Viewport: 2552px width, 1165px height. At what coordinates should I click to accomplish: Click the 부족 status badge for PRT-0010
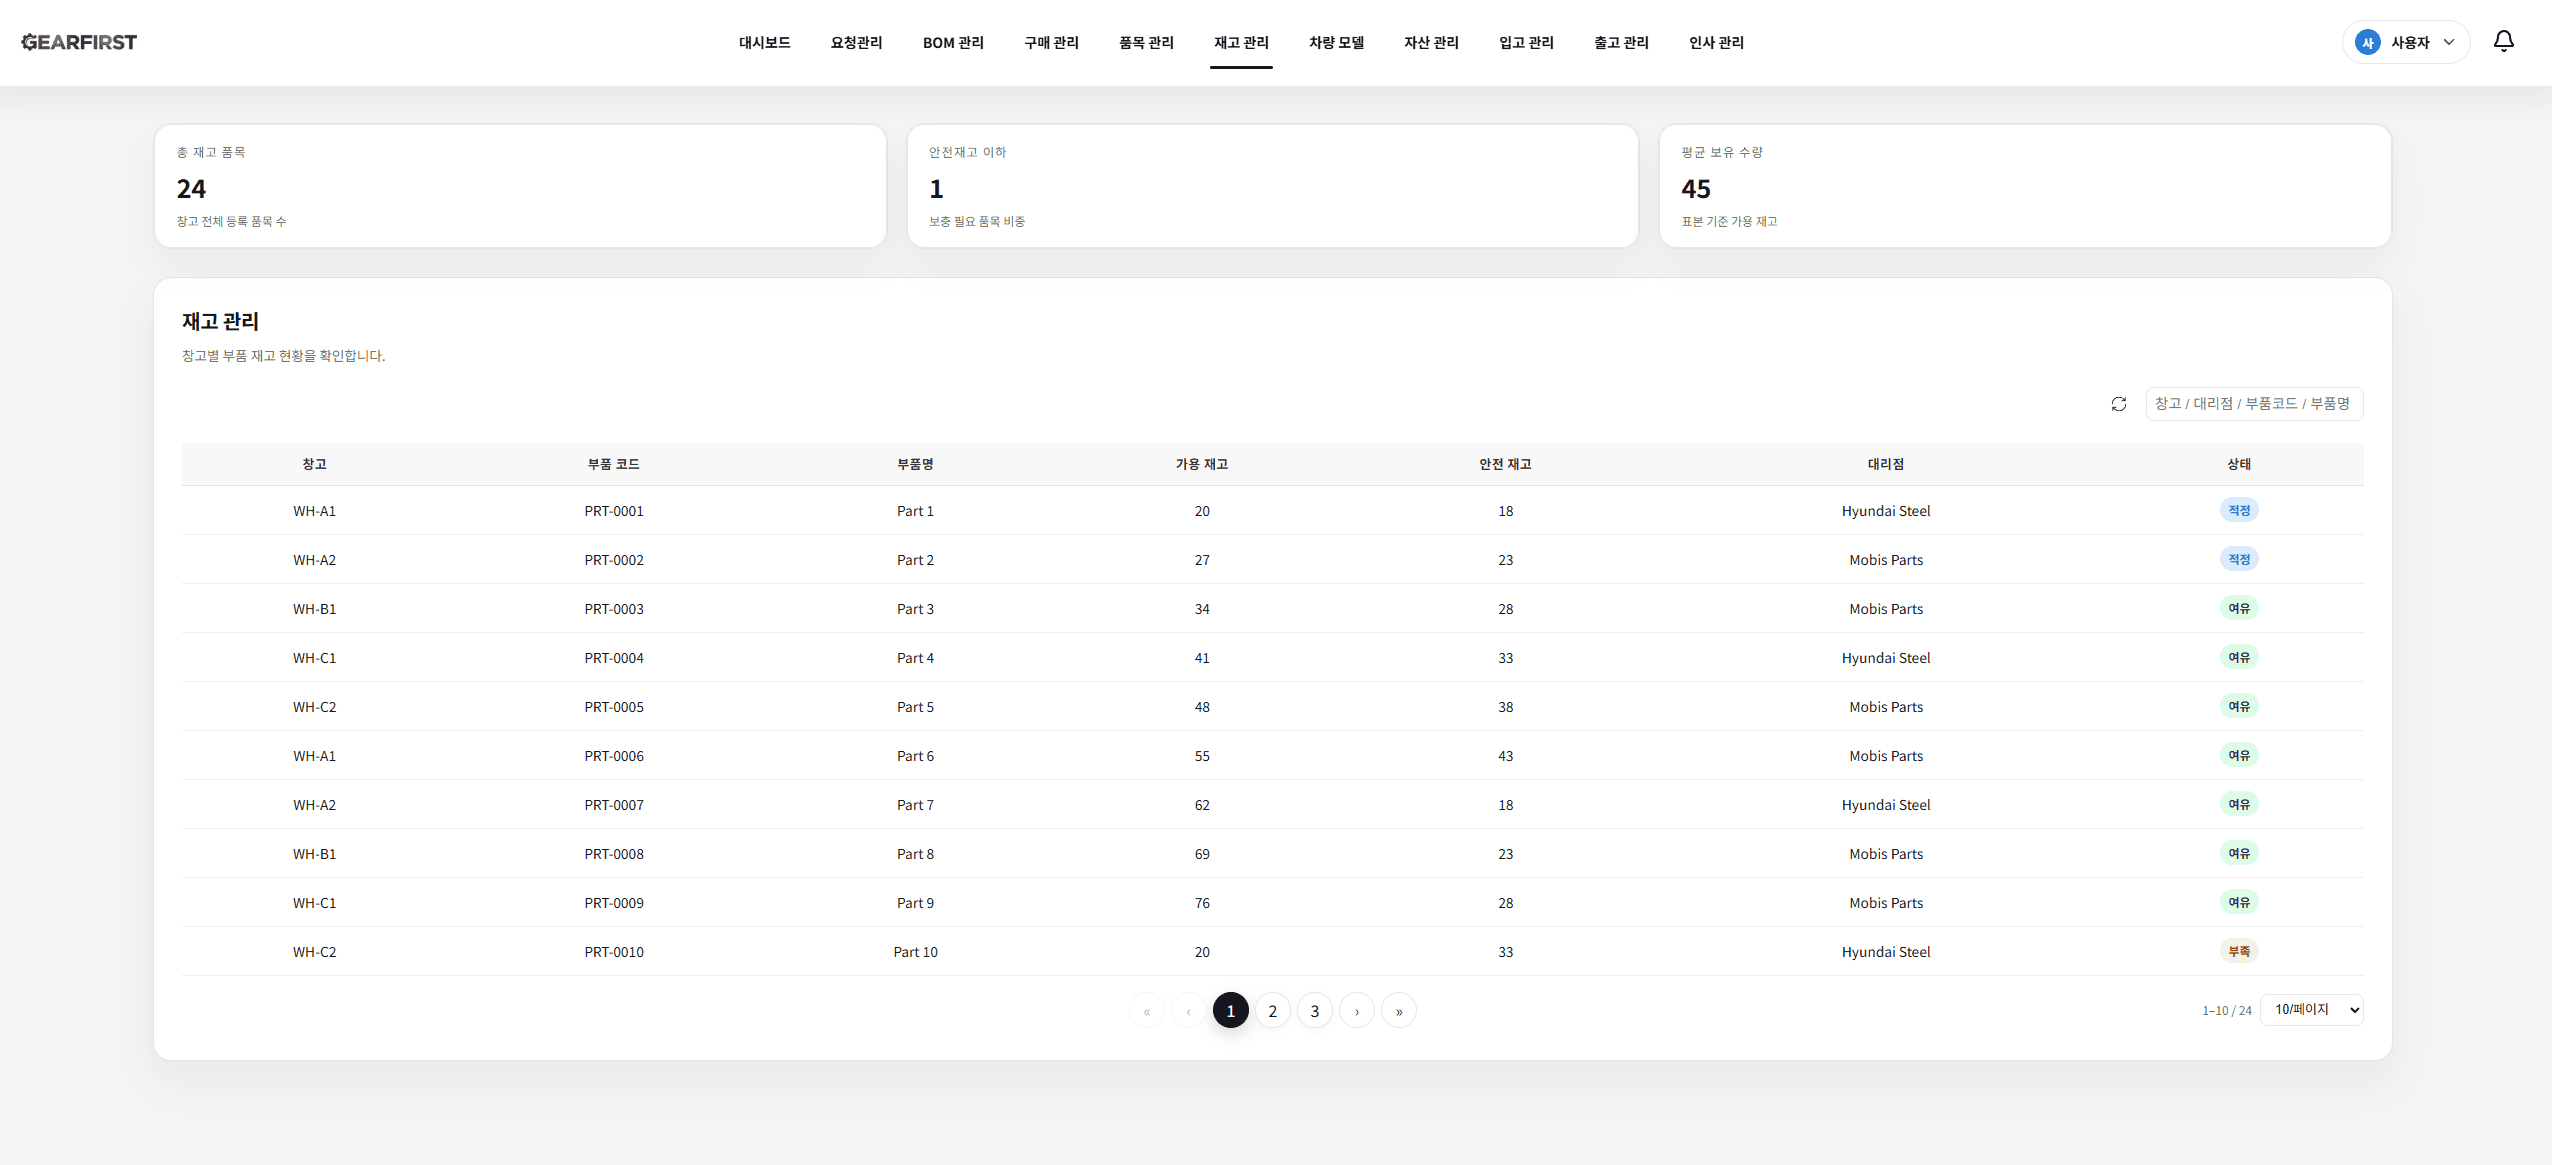click(2238, 951)
